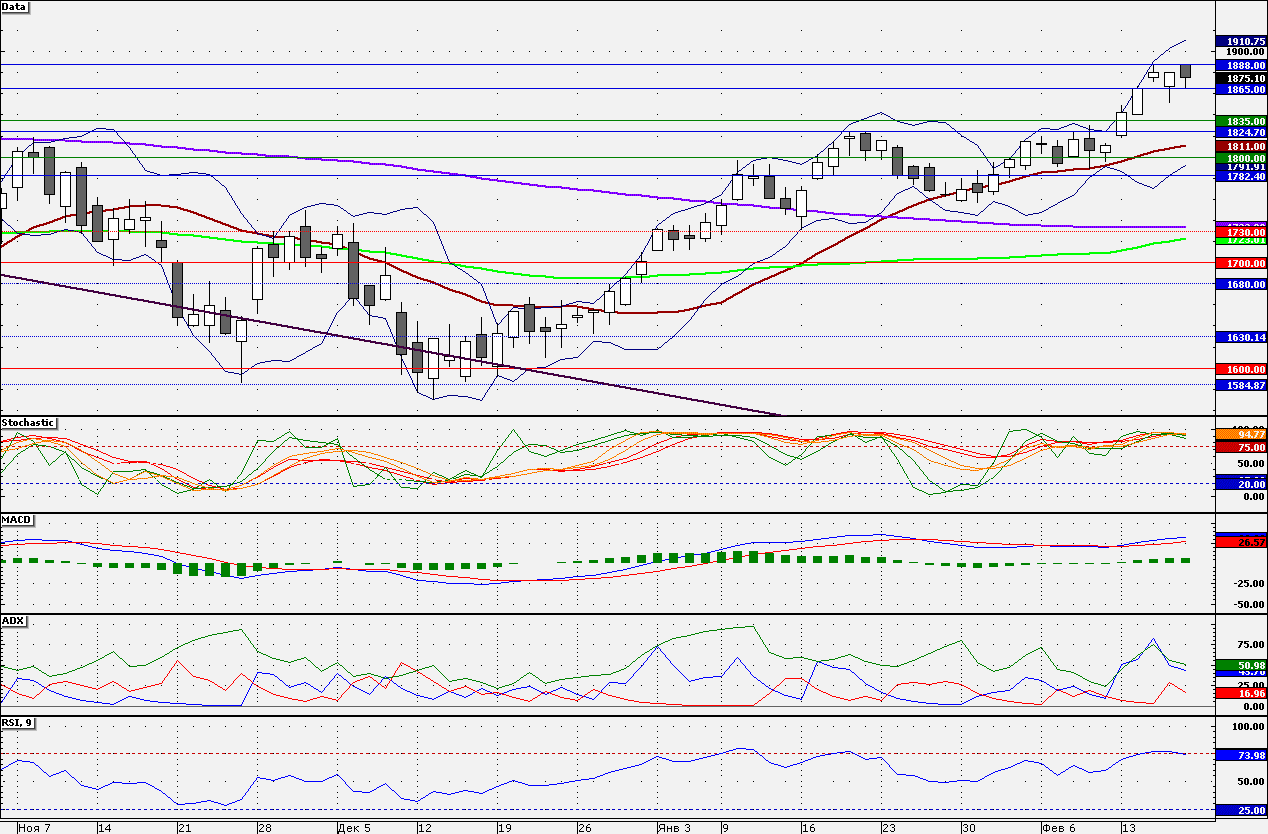Click the Янв 3 date marker

click(x=674, y=828)
